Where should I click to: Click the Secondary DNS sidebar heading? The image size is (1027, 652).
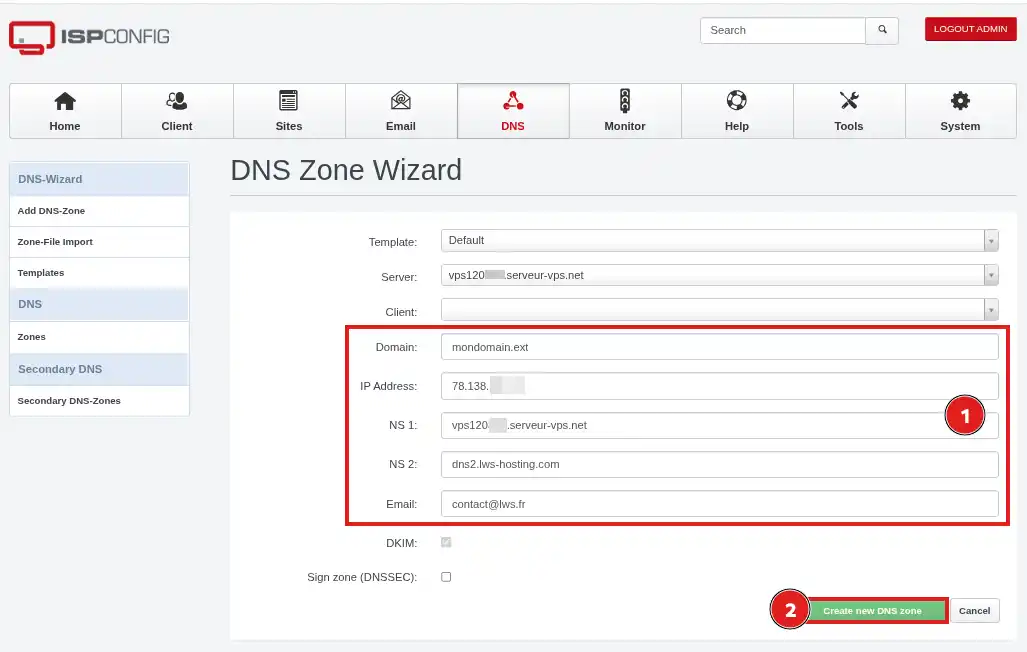coord(100,369)
